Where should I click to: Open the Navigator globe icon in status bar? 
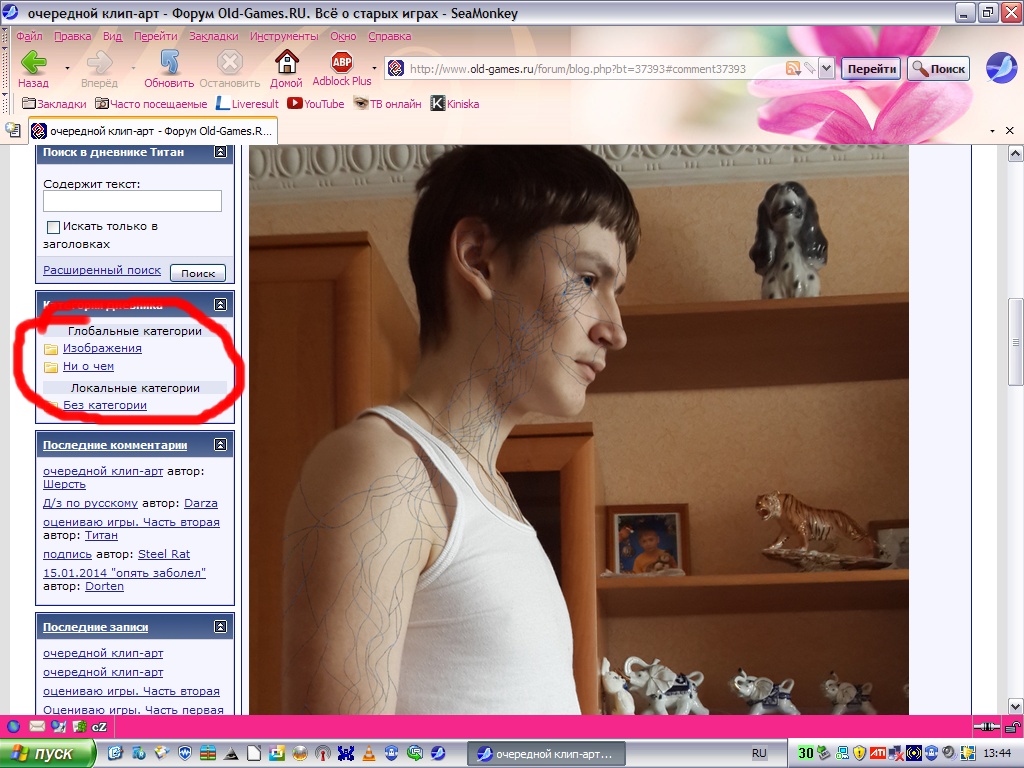(12, 726)
